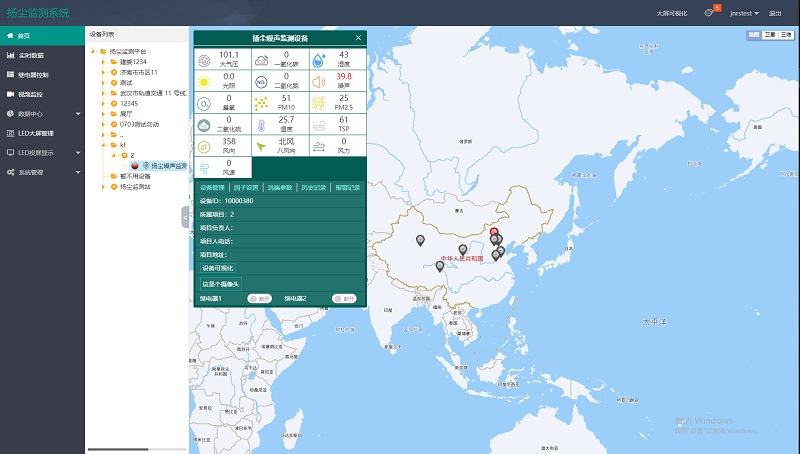Expand the 数据中心 sidebar menu
Image resolution: width=800 pixels, height=454 pixels.
tap(42, 114)
